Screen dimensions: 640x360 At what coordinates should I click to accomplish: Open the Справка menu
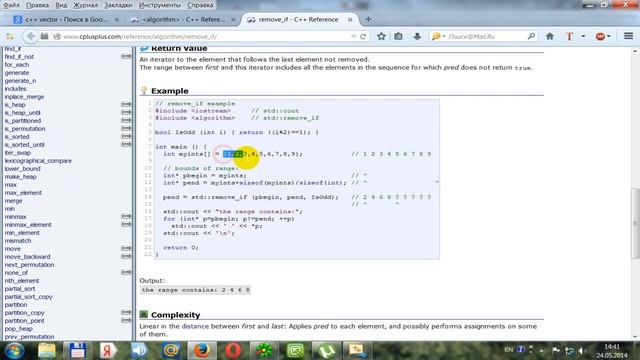pyautogui.click(x=200, y=5)
